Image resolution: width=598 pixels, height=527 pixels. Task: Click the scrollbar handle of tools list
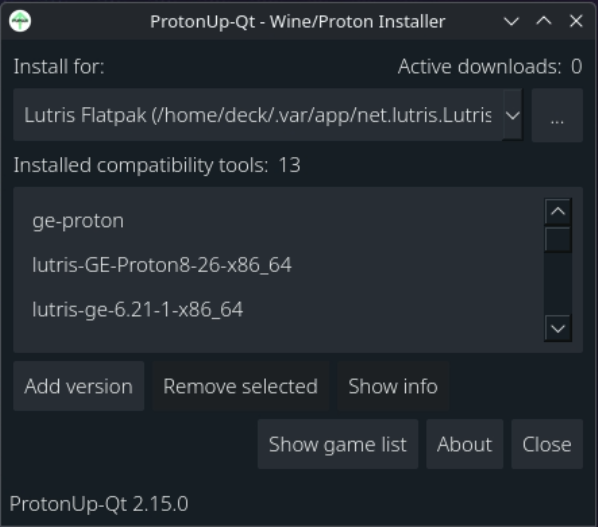pos(558,240)
